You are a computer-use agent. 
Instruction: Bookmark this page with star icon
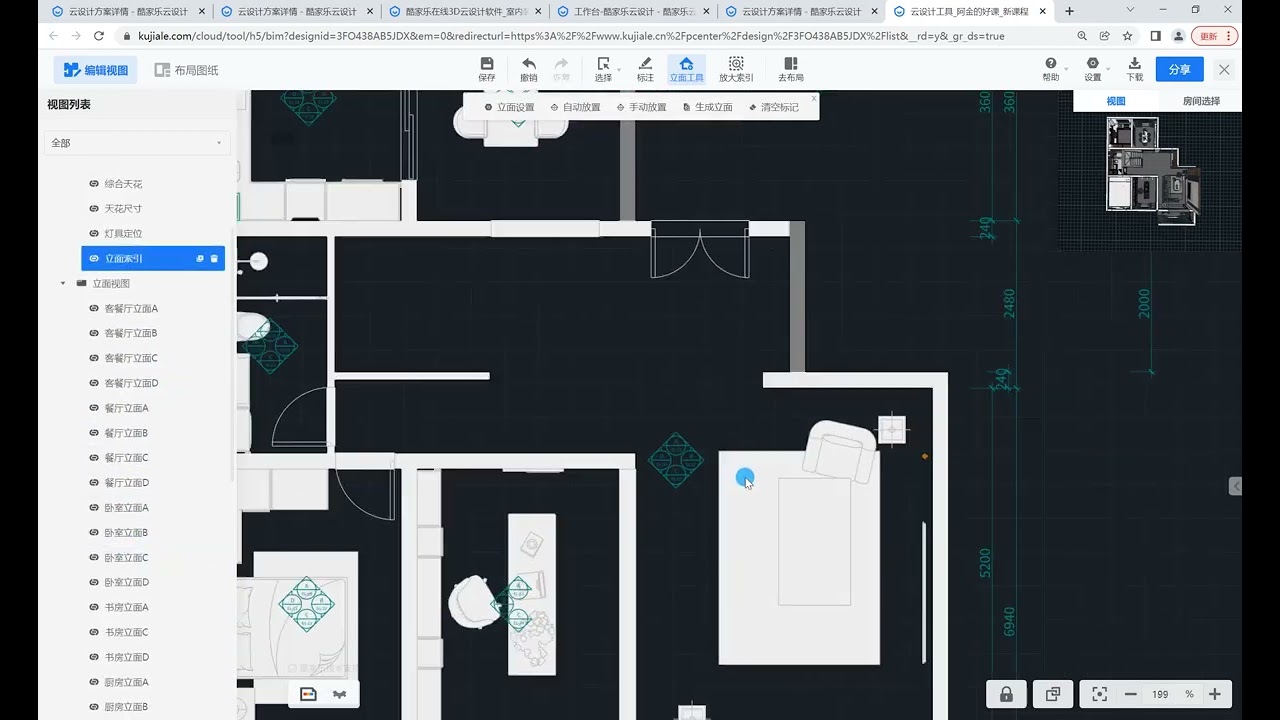point(1127,36)
